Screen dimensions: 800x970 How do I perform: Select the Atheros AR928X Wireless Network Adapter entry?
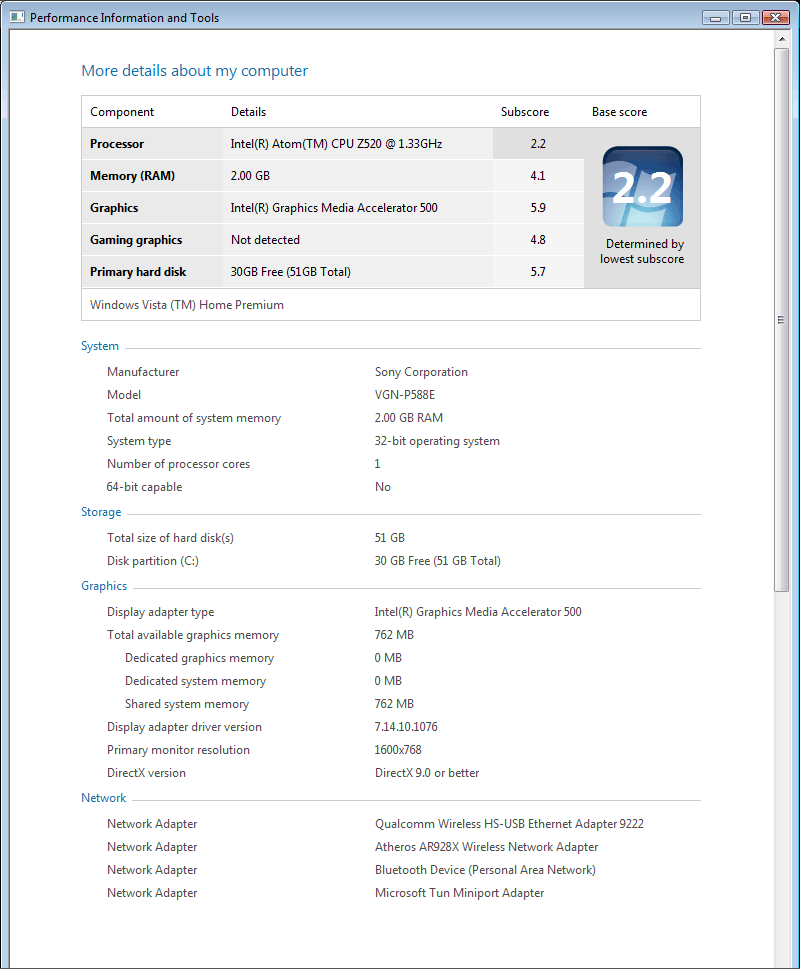[486, 847]
